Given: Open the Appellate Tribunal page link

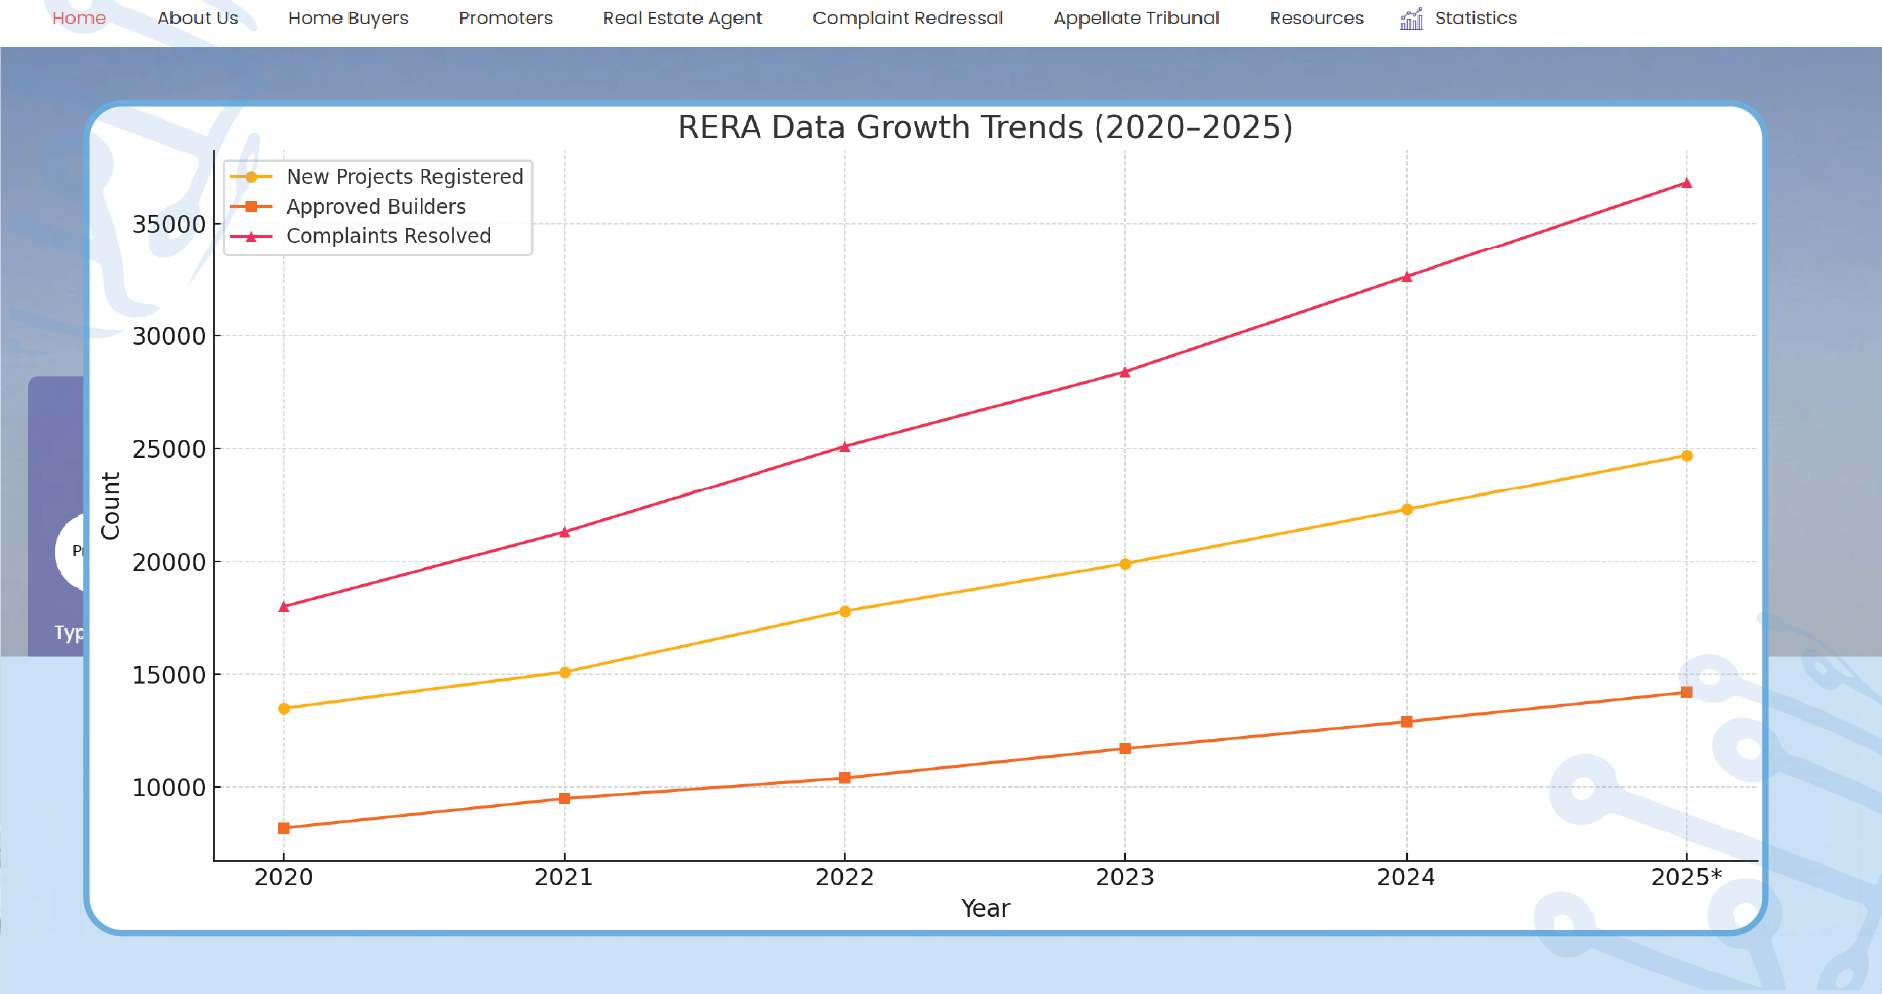Looking at the screenshot, I should [x=1135, y=18].
